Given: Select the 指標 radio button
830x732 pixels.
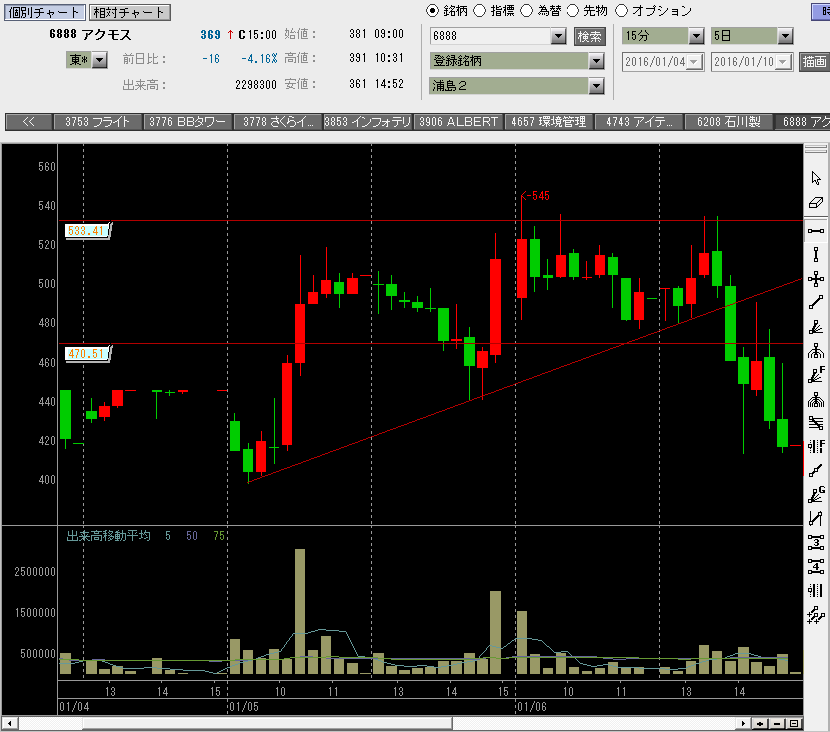Looking at the screenshot, I should [x=479, y=11].
